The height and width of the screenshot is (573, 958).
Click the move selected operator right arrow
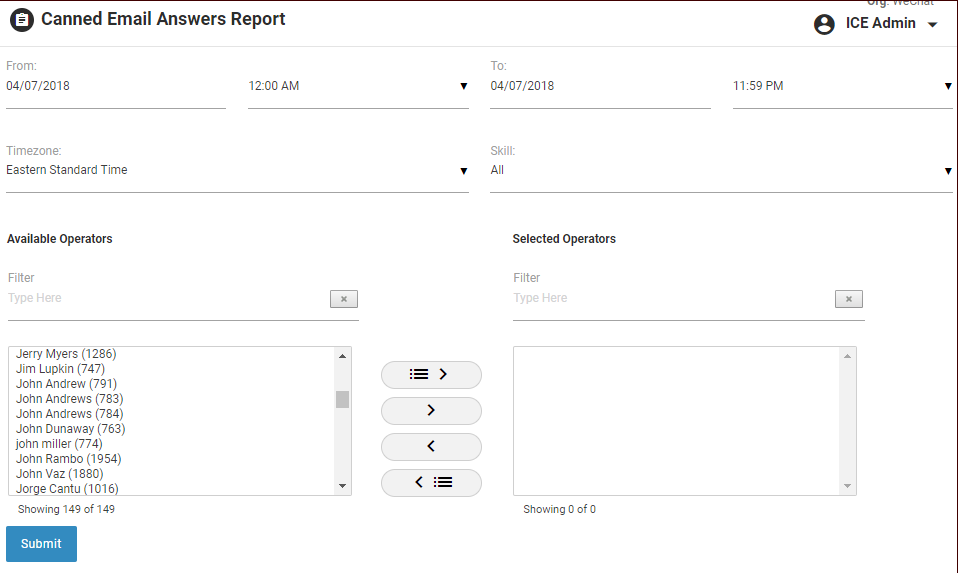coord(431,410)
